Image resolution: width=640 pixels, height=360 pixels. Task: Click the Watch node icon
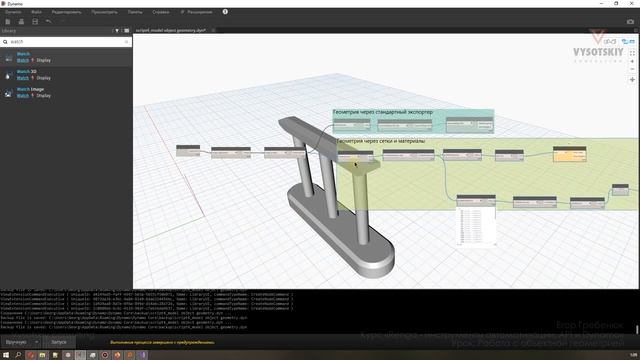8,58
